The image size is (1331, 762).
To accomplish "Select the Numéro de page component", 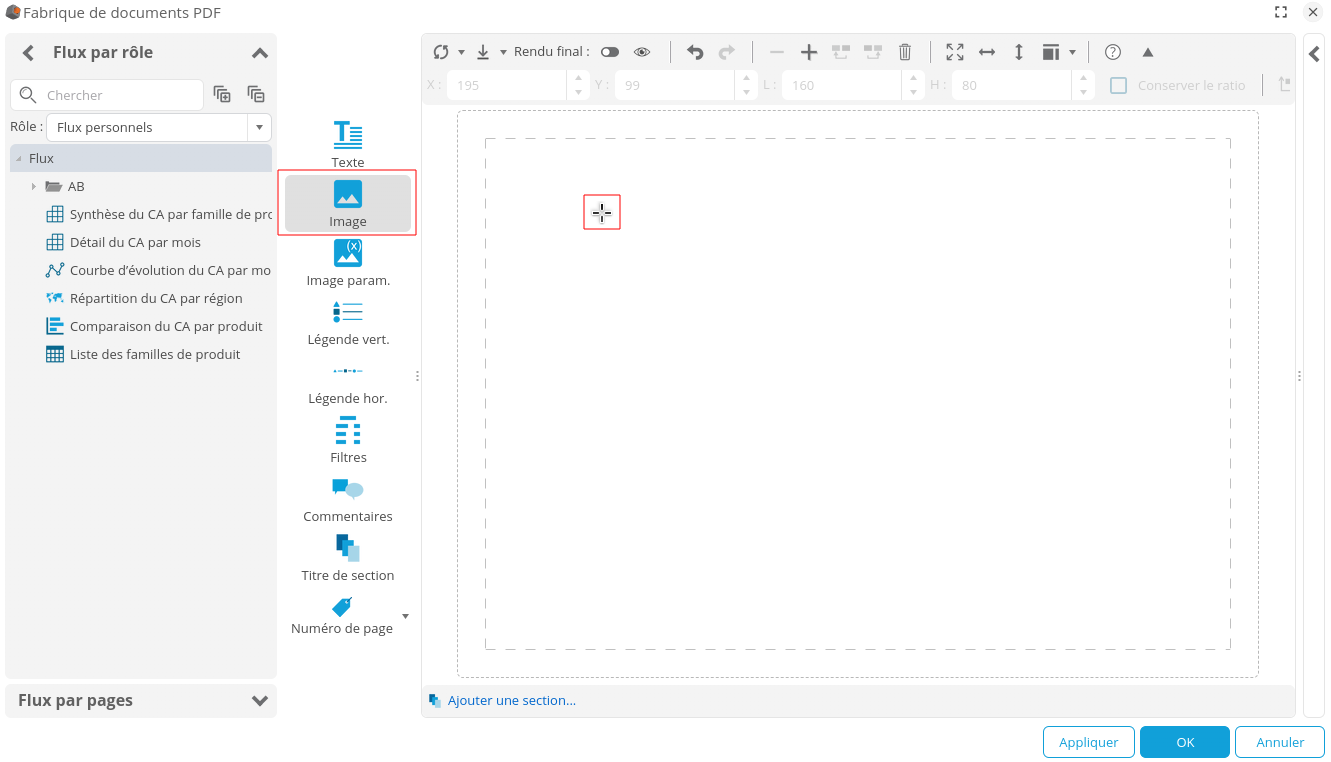I will tap(342, 616).
